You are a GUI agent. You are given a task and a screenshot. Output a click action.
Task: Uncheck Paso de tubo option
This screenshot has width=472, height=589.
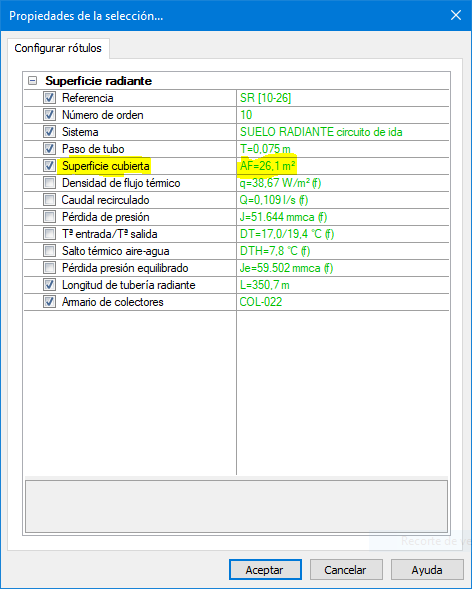(49, 149)
